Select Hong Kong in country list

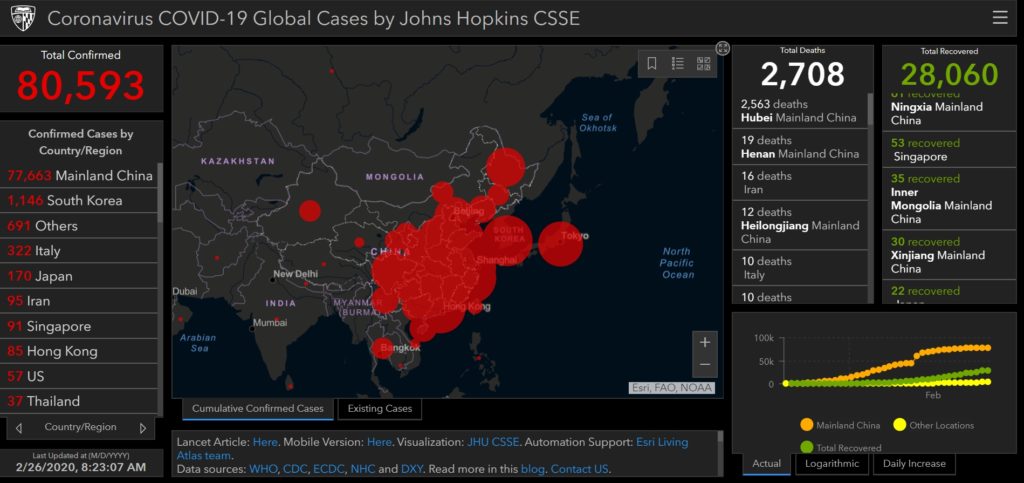(80, 351)
